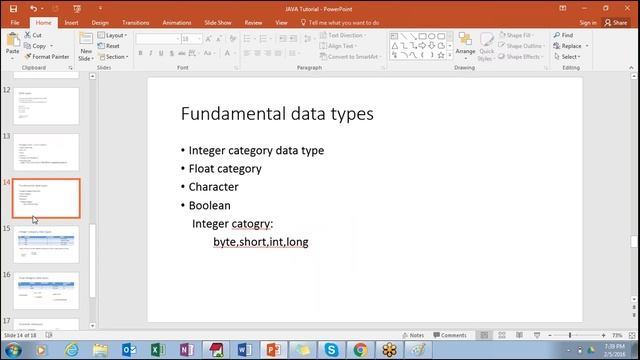Collapse the ribbon with the chevron arrow

click(x=631, y=68)
